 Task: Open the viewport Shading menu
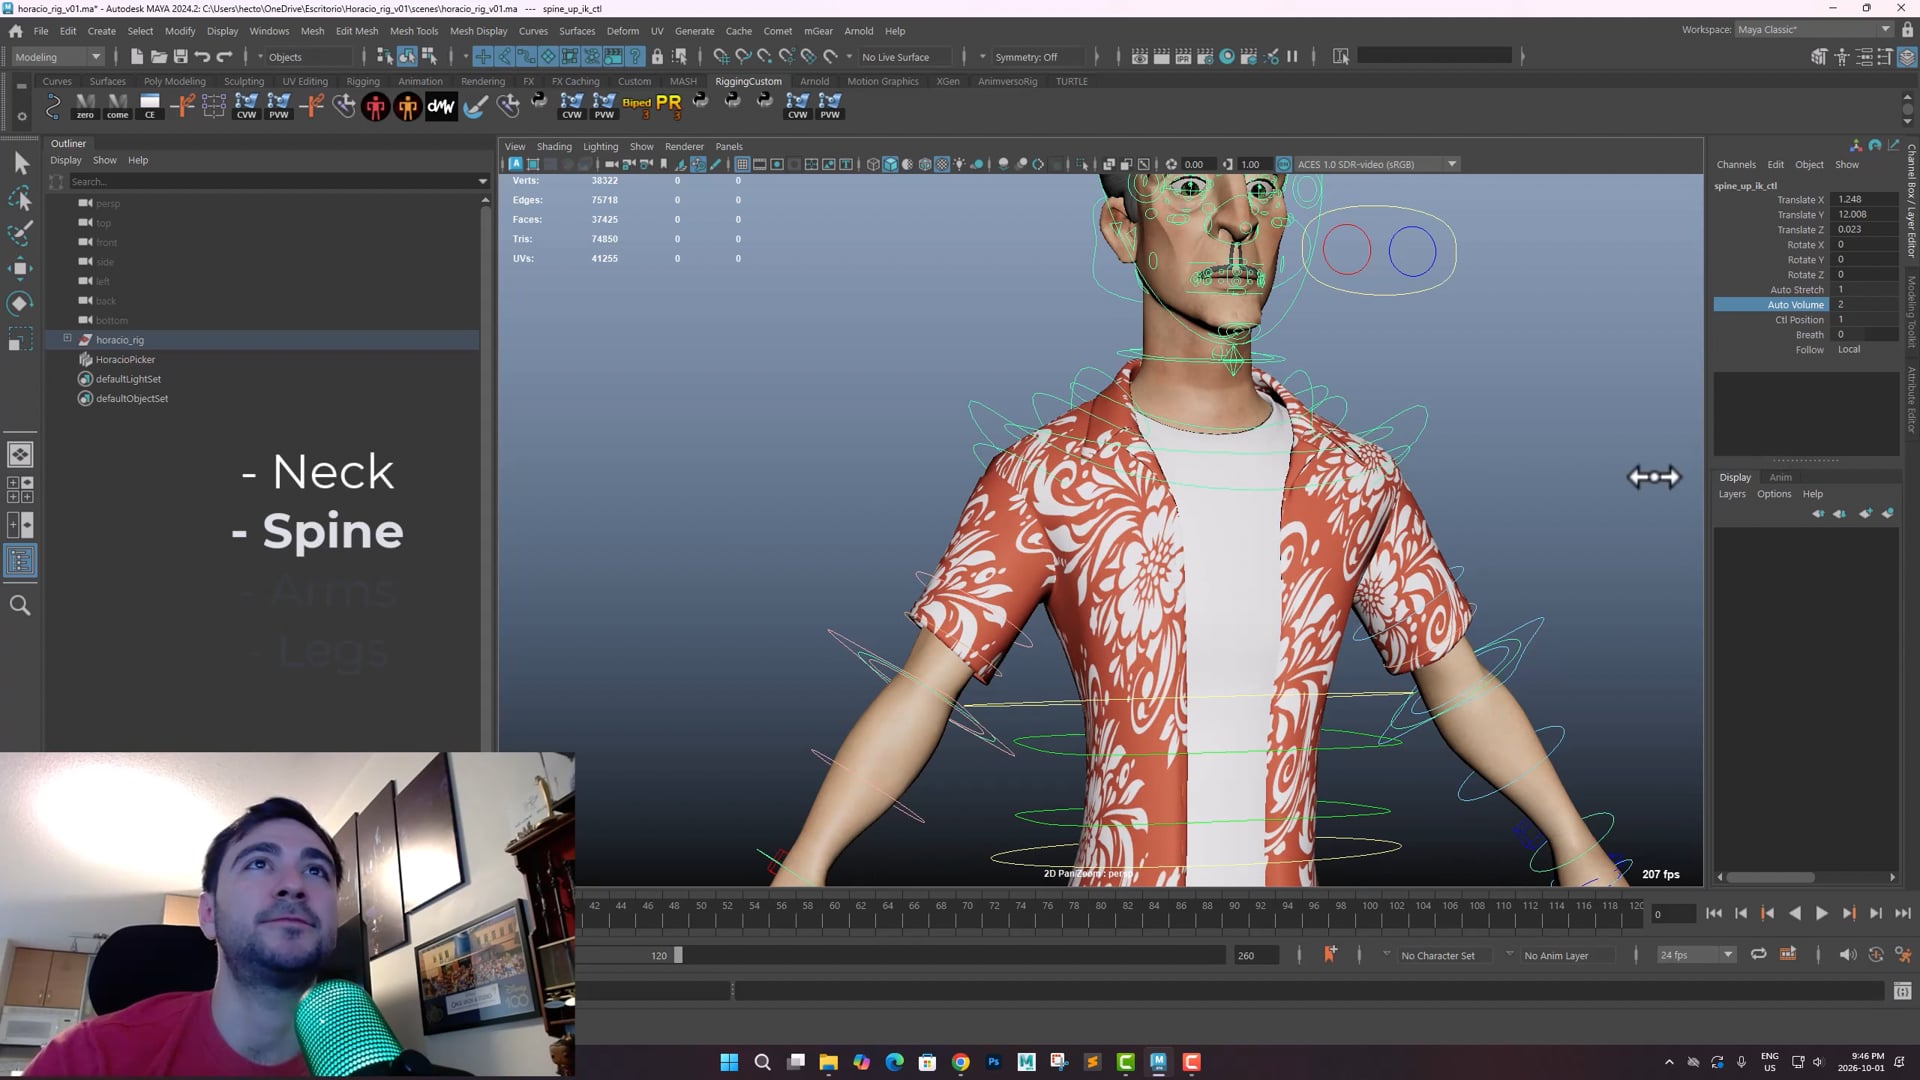pos(554,146)
